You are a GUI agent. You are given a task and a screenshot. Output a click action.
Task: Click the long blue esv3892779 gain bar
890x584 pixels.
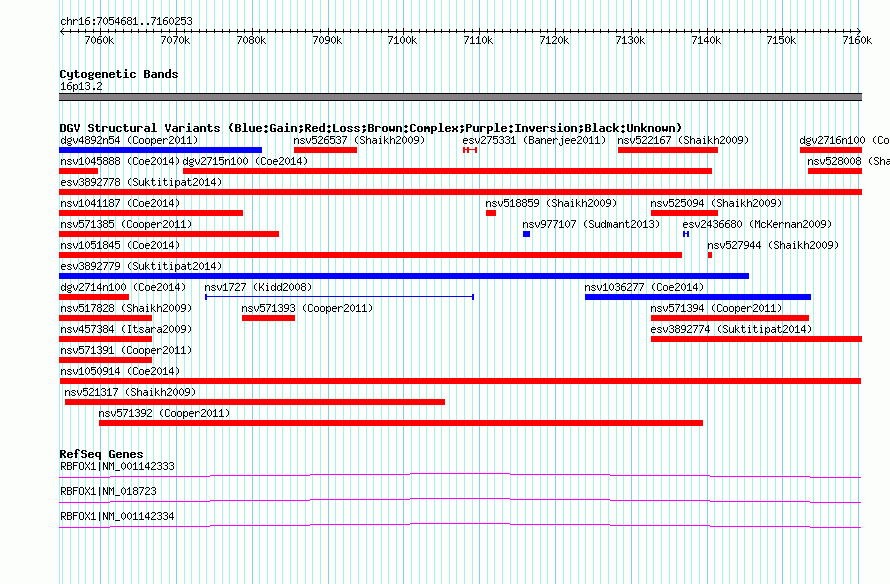pos(404,276)
